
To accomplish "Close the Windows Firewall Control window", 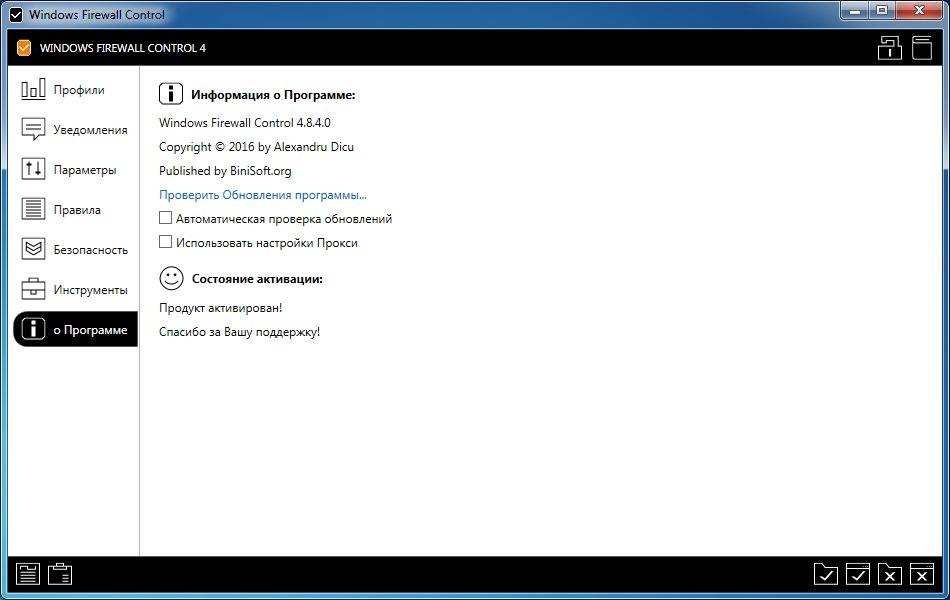I will coord(919,10).
